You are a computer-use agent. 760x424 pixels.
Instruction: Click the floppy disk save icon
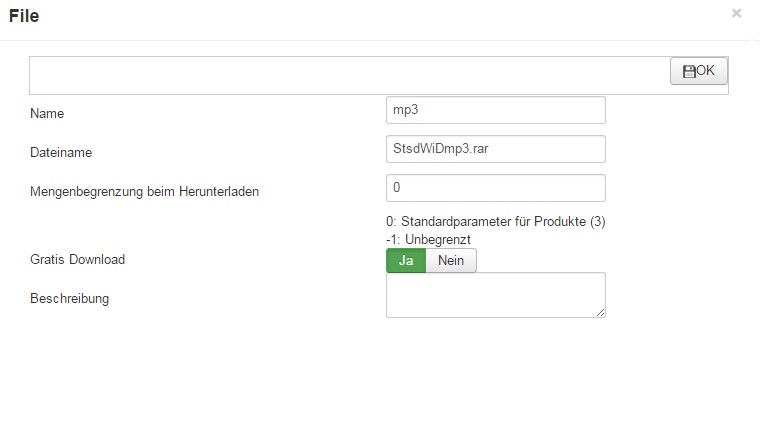(688, 71)
